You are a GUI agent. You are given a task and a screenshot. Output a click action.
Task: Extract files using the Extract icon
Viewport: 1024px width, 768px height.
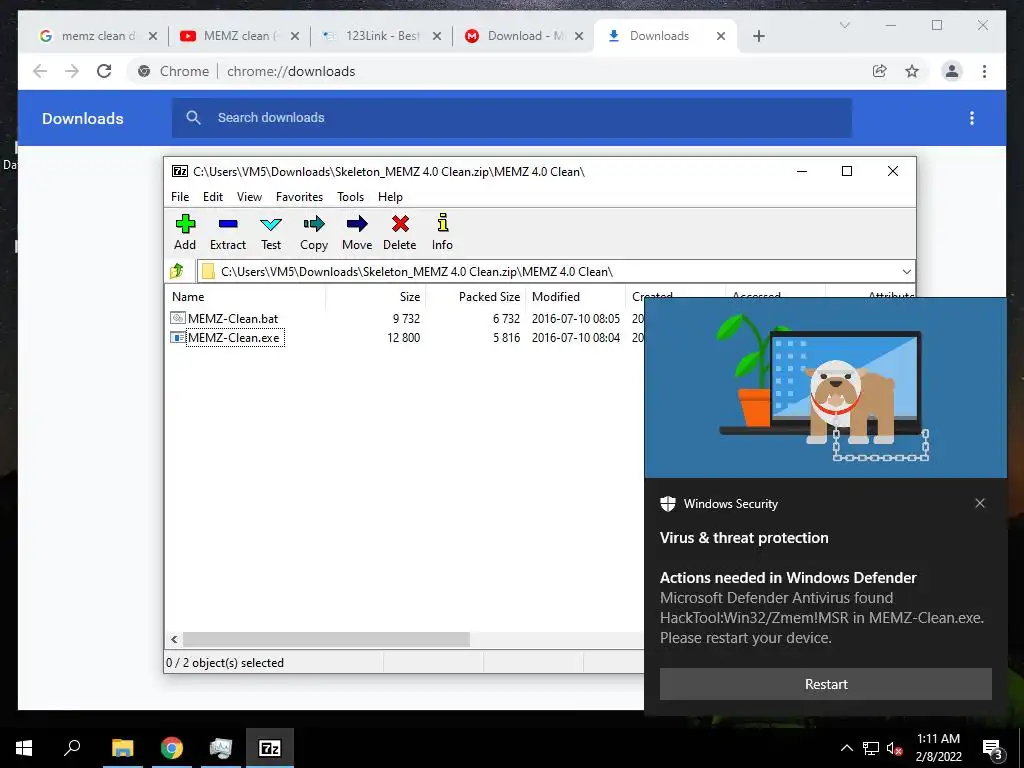pos(227,232)
